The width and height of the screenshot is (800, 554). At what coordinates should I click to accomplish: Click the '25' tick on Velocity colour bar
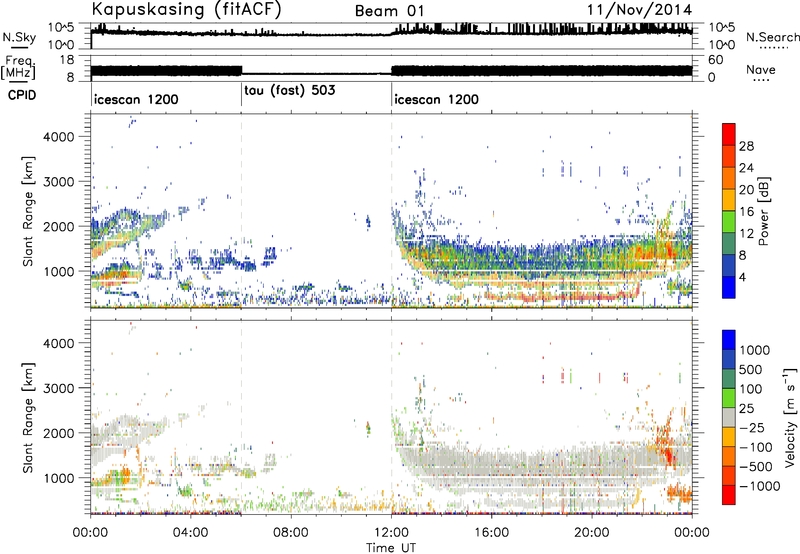747,408
